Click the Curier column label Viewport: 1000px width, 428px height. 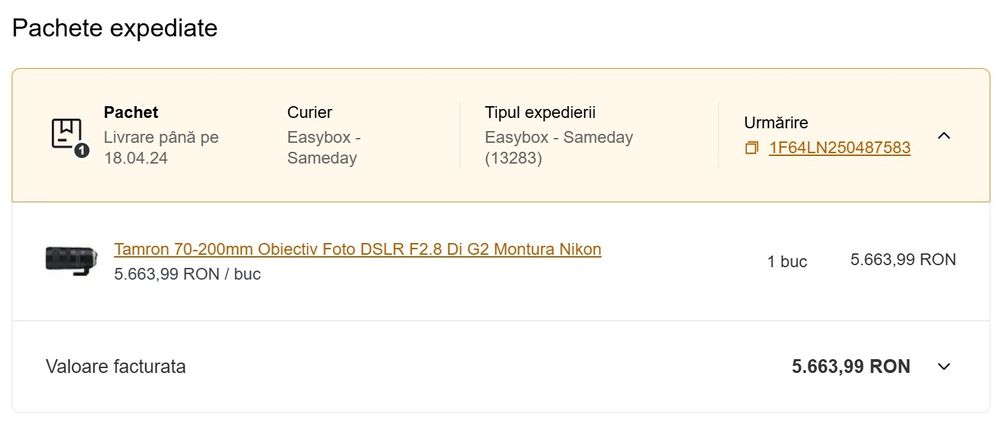pyautogui.click(x=309, y=113)
